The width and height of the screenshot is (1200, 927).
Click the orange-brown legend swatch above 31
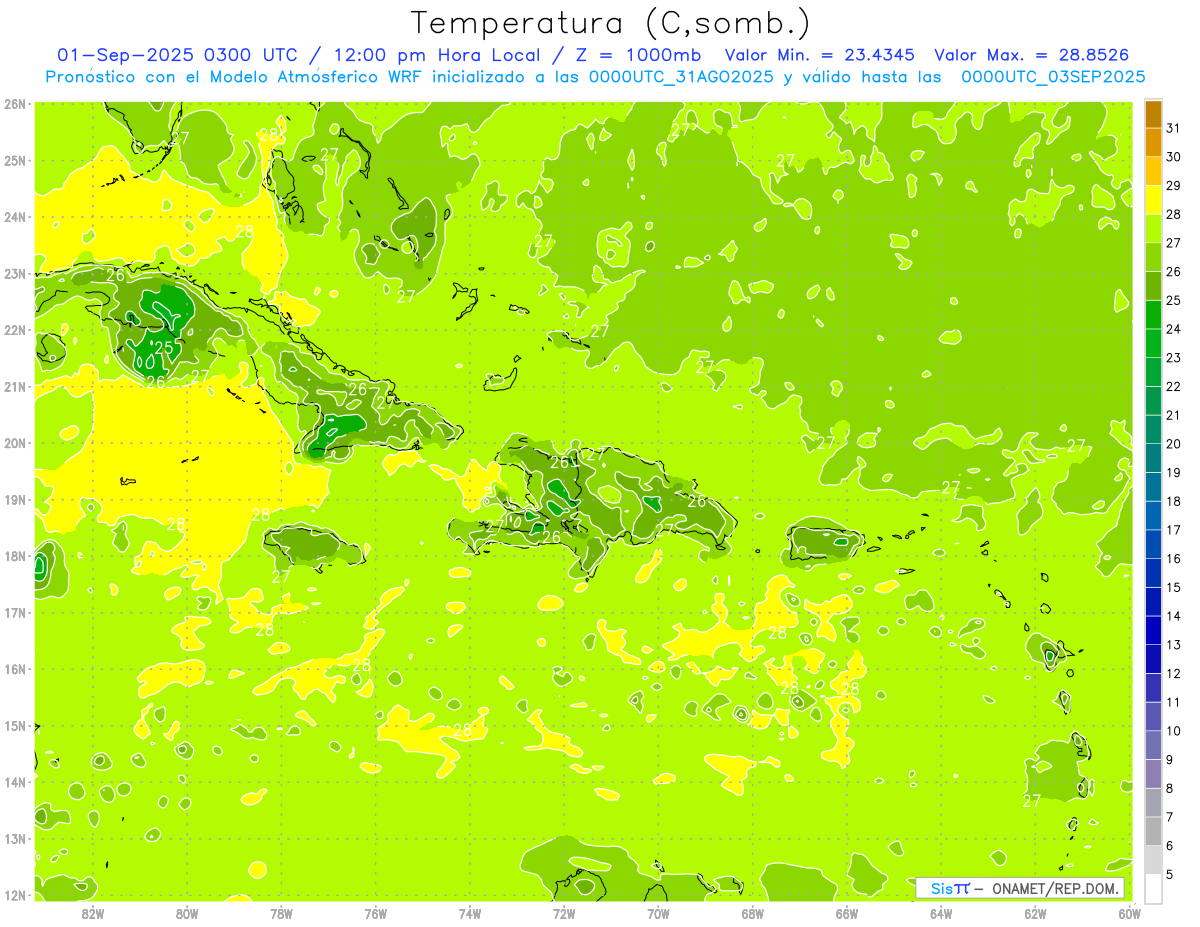click(x=1153, y=114)
